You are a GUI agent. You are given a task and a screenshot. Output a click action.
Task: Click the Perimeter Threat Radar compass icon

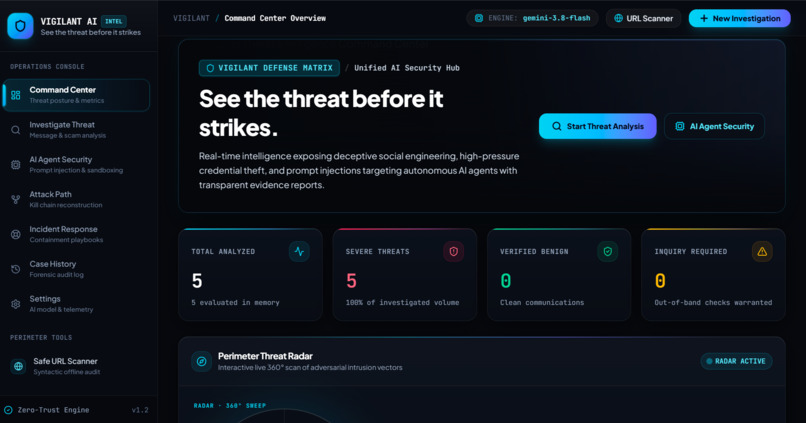click(202, 361)
